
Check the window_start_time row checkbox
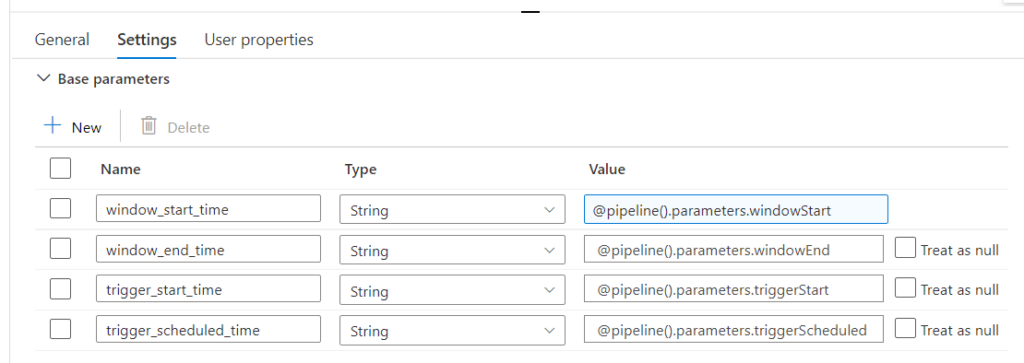(x=60, y=209)
